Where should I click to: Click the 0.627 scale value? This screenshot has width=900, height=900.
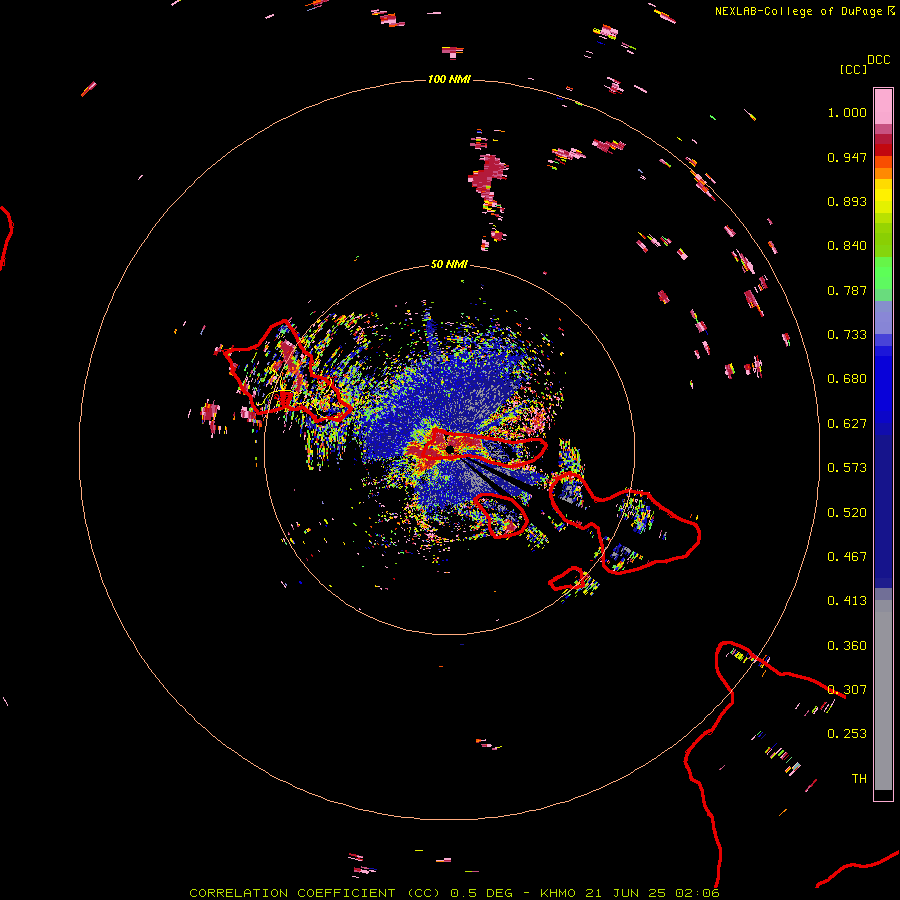(847, 424)
